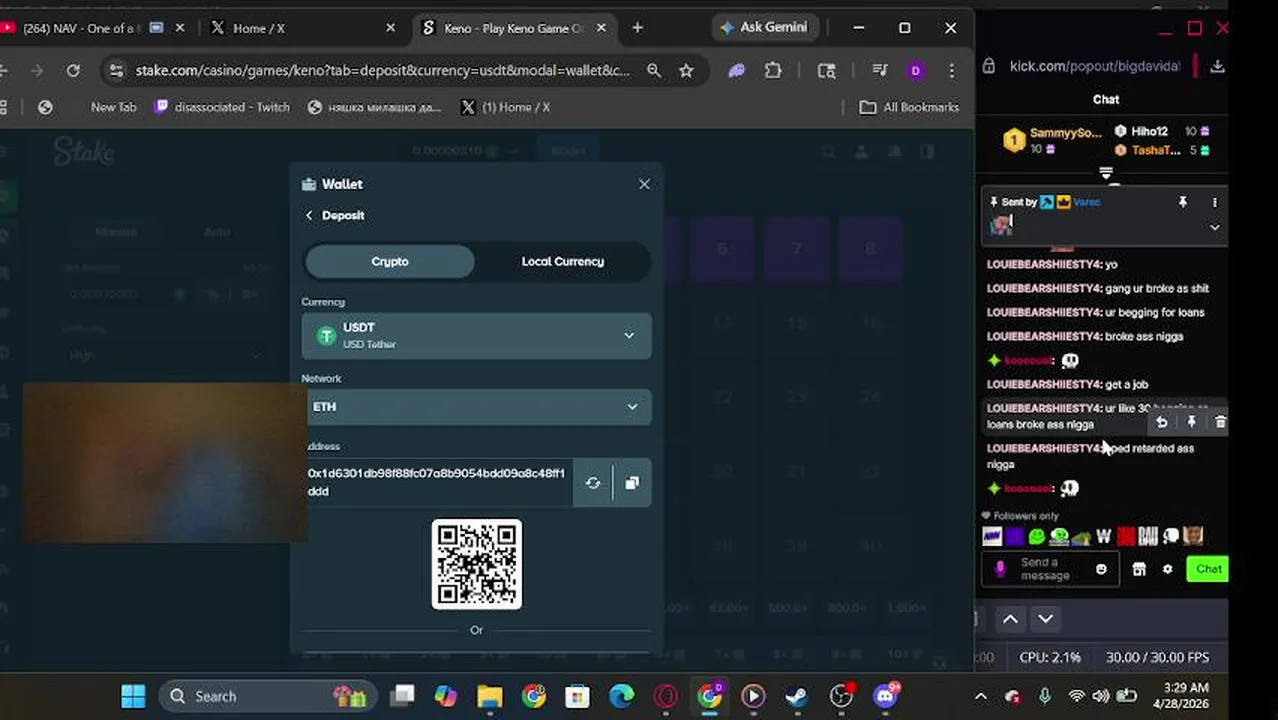This screenshot has width=1278, height=720.
Task: Open the zoom magnifier in address bar
Action: pos(653,70)
